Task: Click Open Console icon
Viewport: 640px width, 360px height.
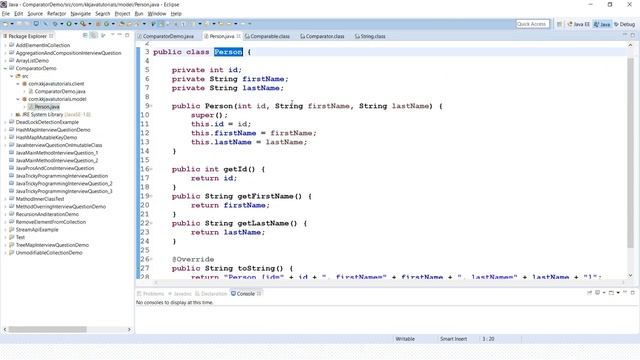Action: coord(611,293)
